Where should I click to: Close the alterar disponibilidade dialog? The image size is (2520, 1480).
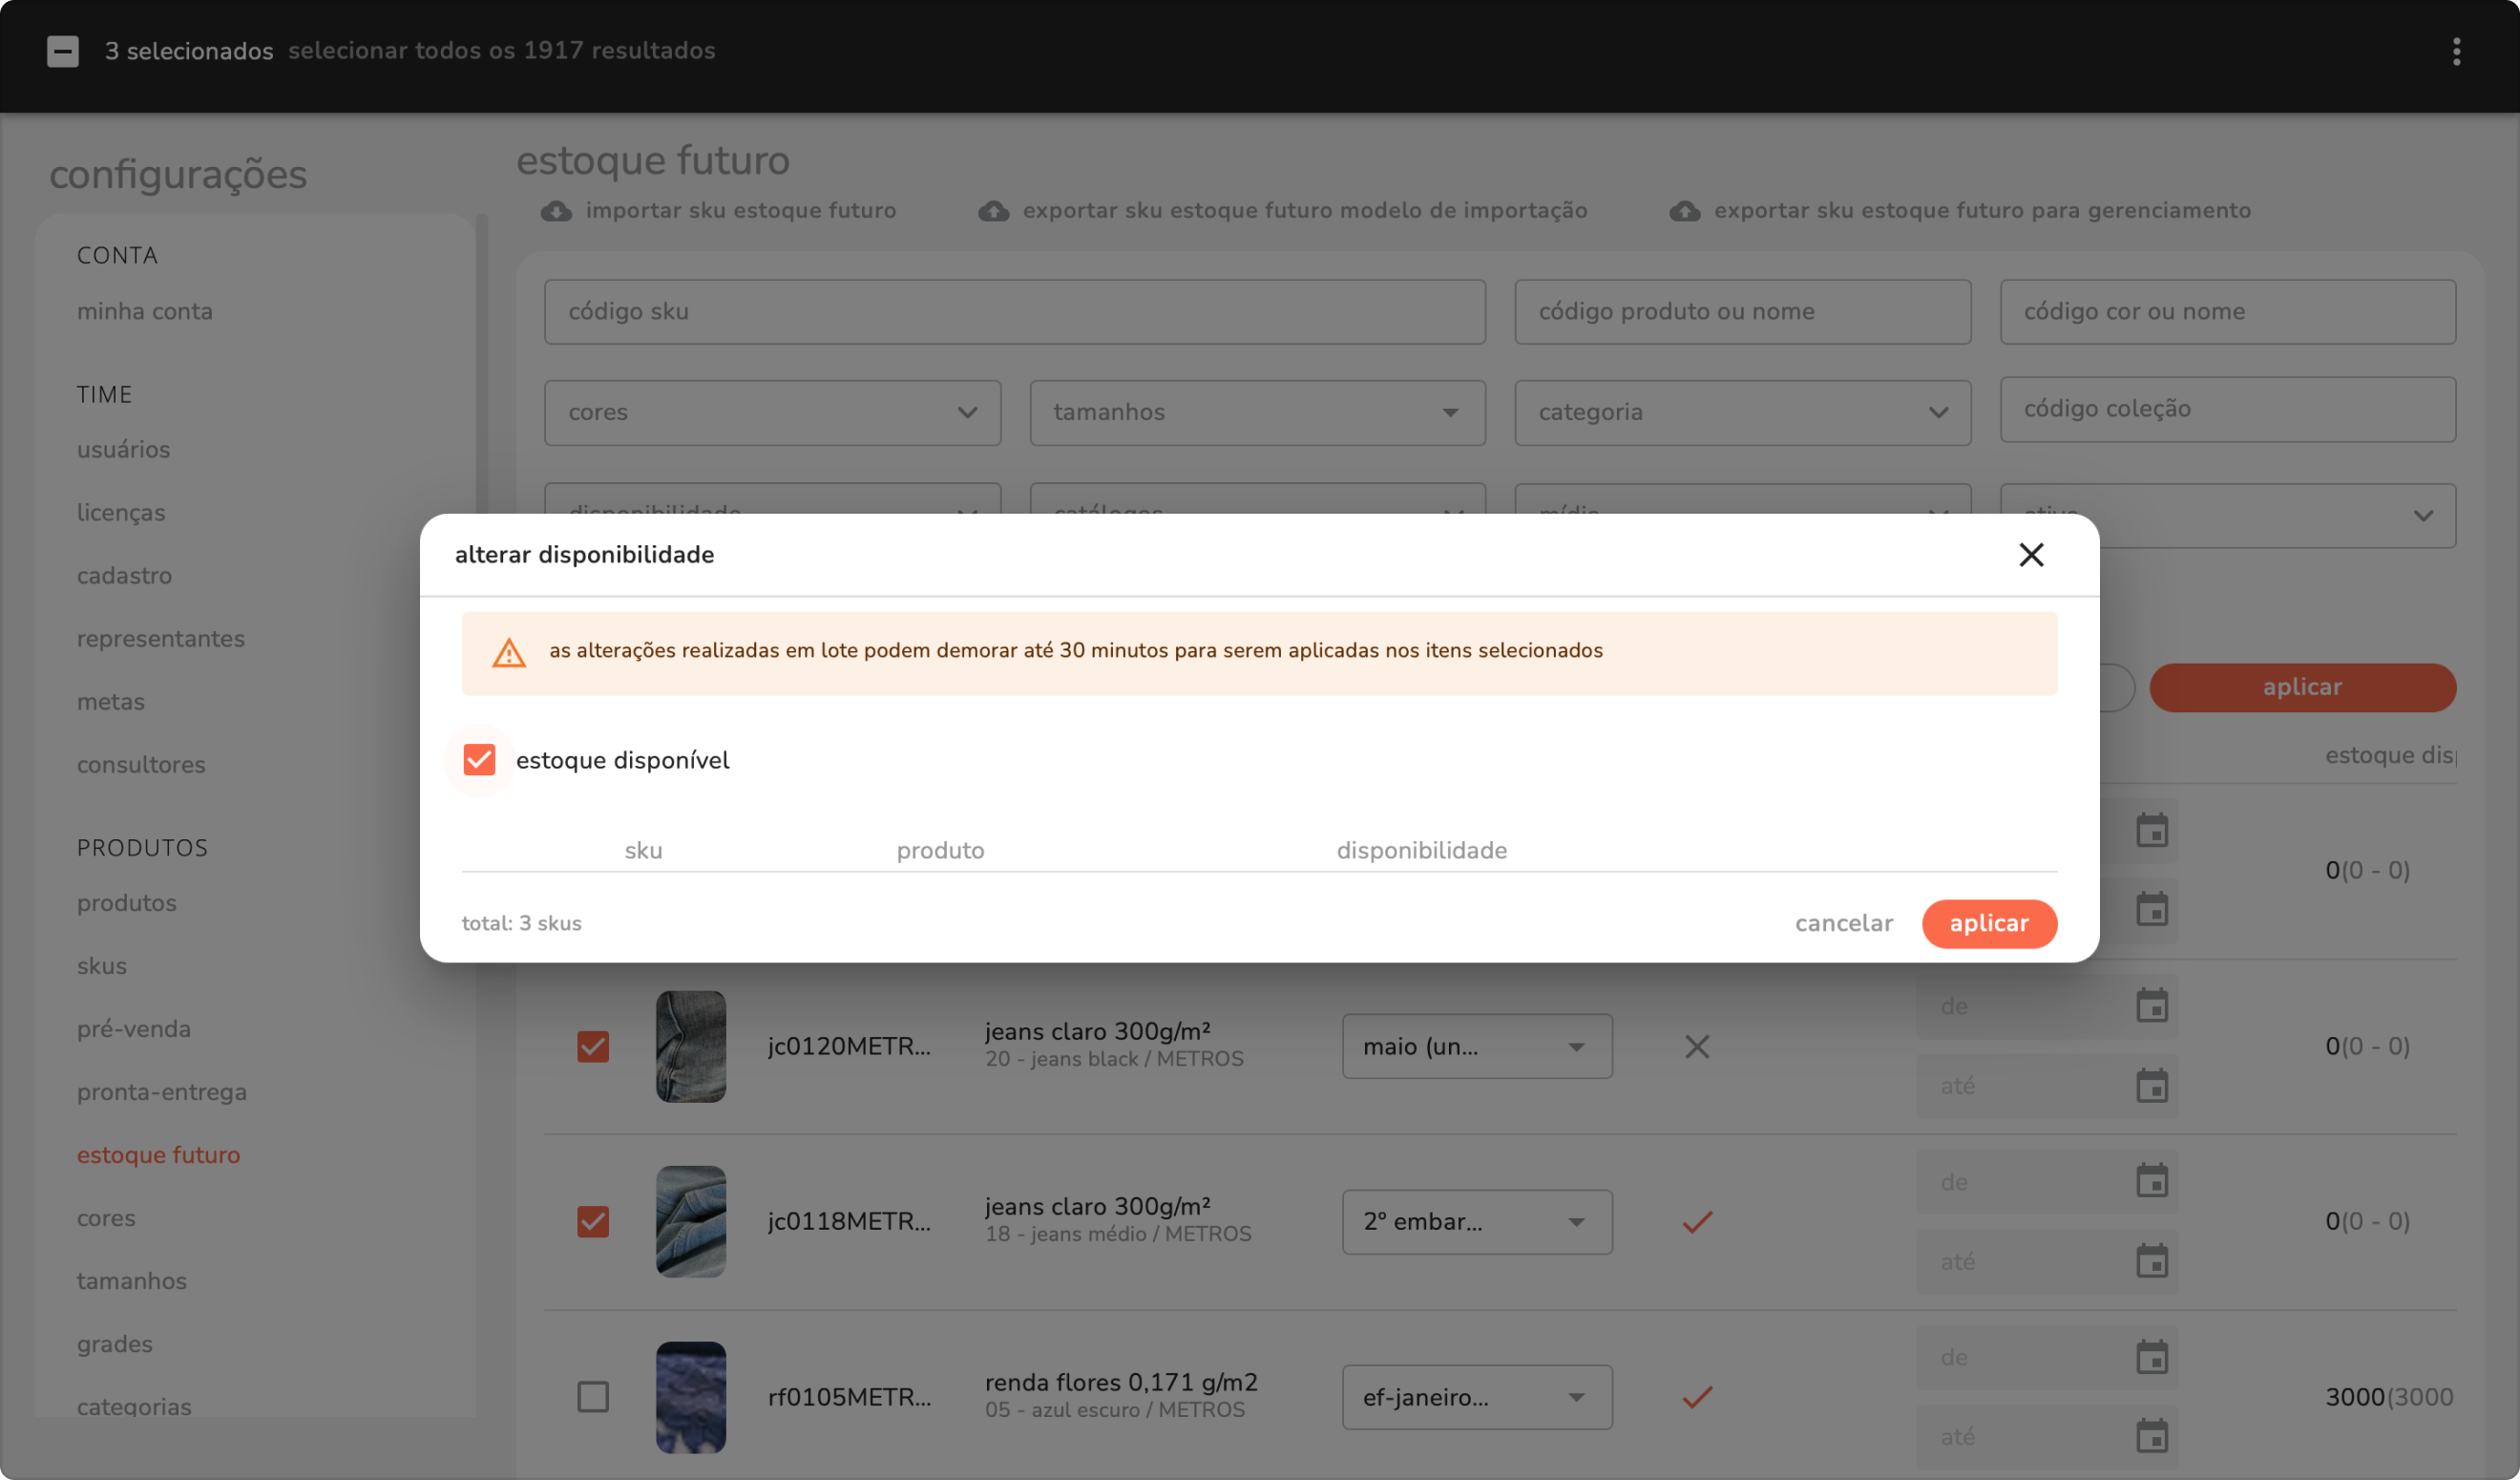(x=2030, y=555)
